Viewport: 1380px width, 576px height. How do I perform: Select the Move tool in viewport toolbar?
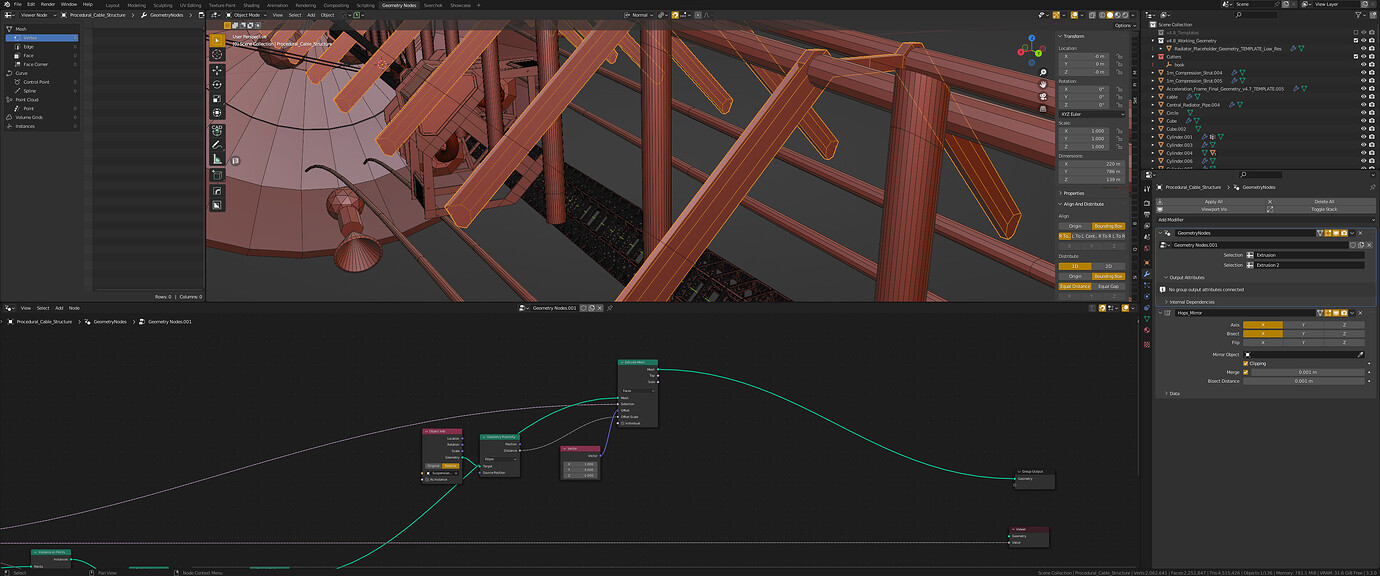[217, 70]
